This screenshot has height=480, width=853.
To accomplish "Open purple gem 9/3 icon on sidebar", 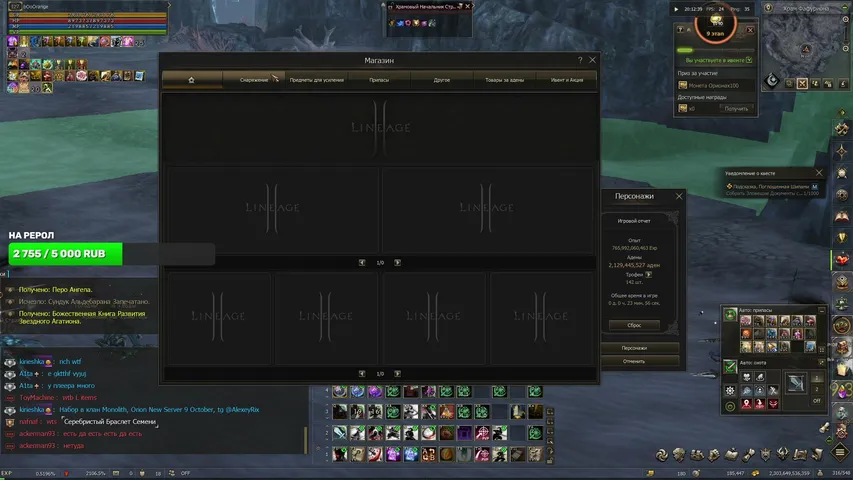I will click(842, 390).
